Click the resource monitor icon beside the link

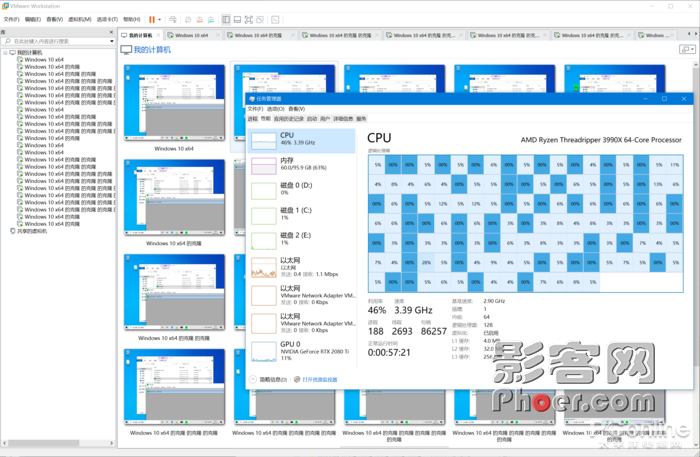[x=297, y=379]
